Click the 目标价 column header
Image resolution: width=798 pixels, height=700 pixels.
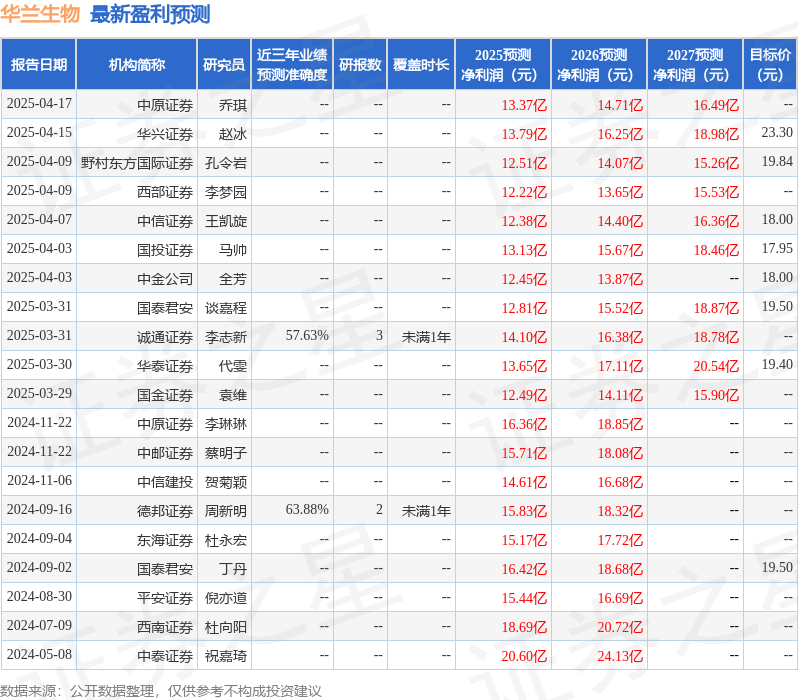770,64
